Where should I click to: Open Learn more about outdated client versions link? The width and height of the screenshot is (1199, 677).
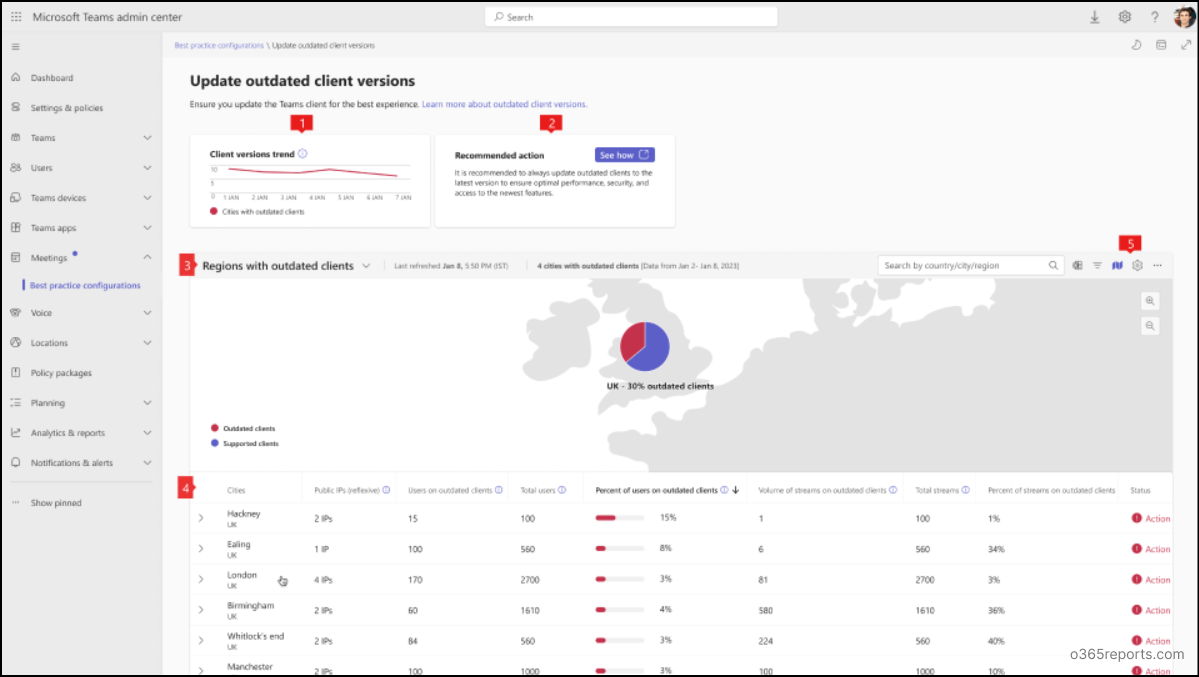click(505, 104)
